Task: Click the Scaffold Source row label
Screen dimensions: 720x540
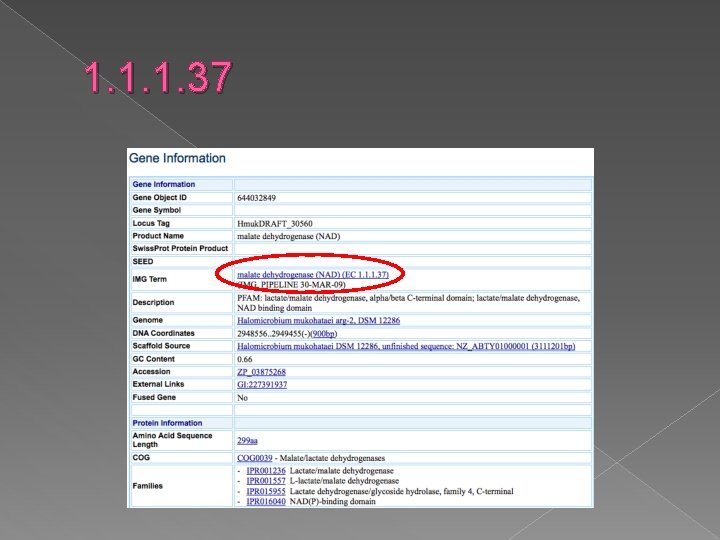Action: 161,346
